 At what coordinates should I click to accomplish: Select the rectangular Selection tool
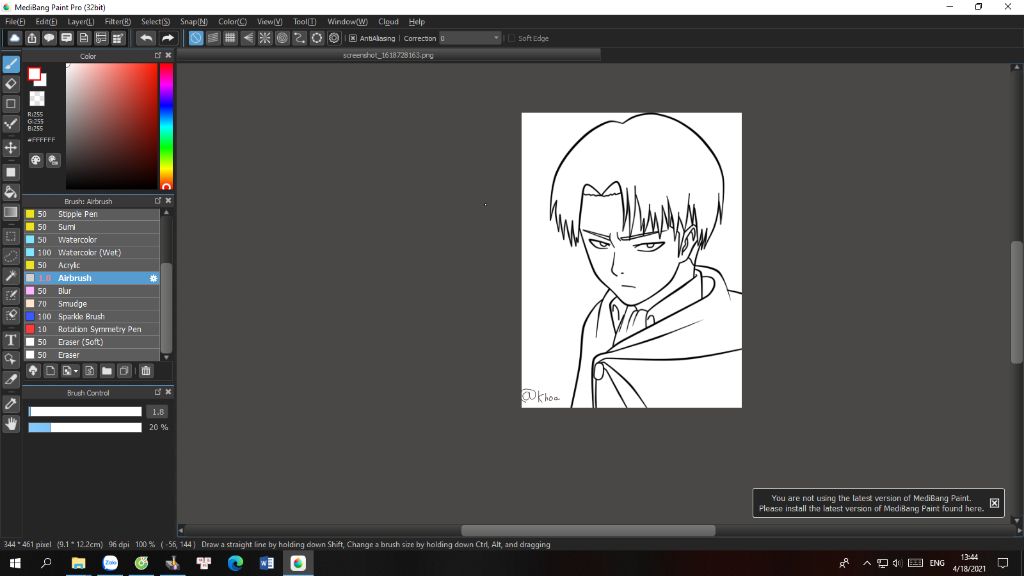pos(11,236)
